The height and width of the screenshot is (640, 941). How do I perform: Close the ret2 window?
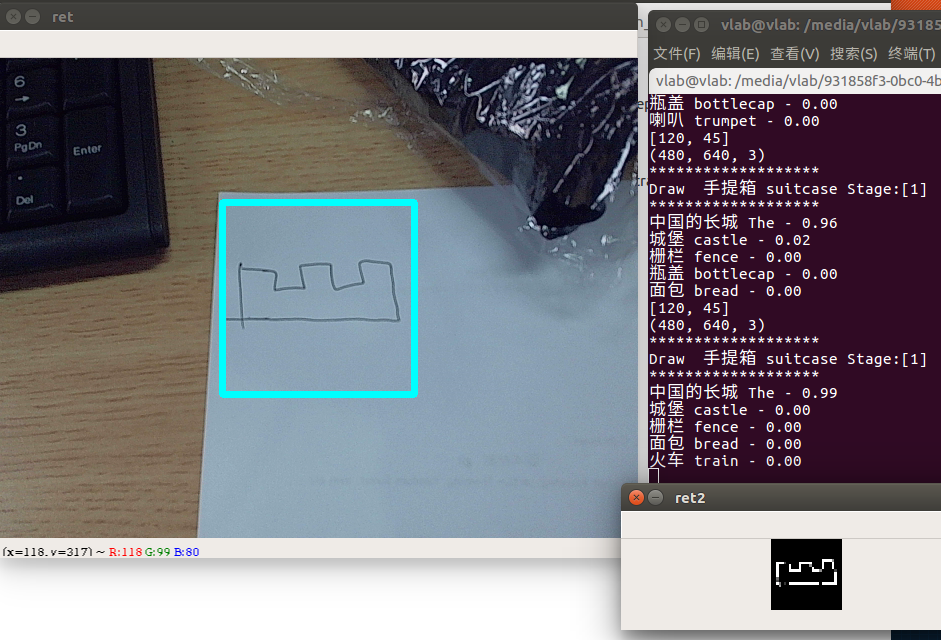point(636,498)
